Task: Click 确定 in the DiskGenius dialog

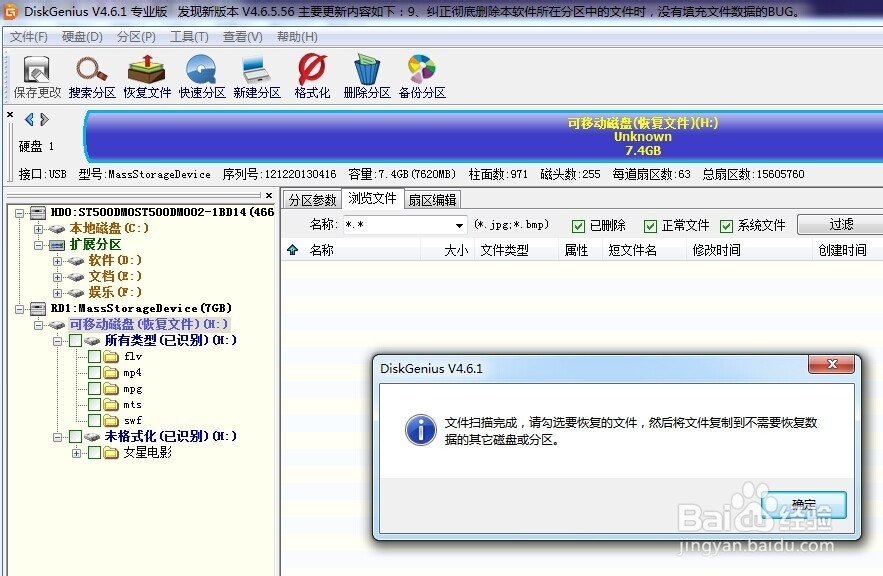Action: pos(804,504)
